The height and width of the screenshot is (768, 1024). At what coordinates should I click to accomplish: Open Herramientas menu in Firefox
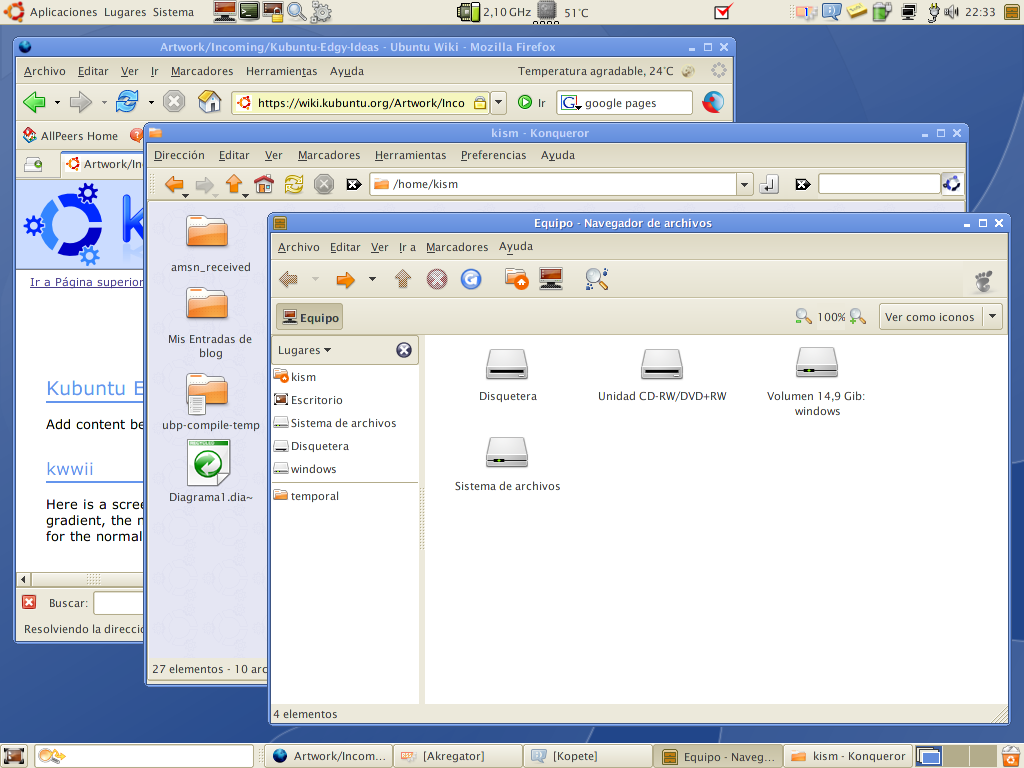click(281, 71)
